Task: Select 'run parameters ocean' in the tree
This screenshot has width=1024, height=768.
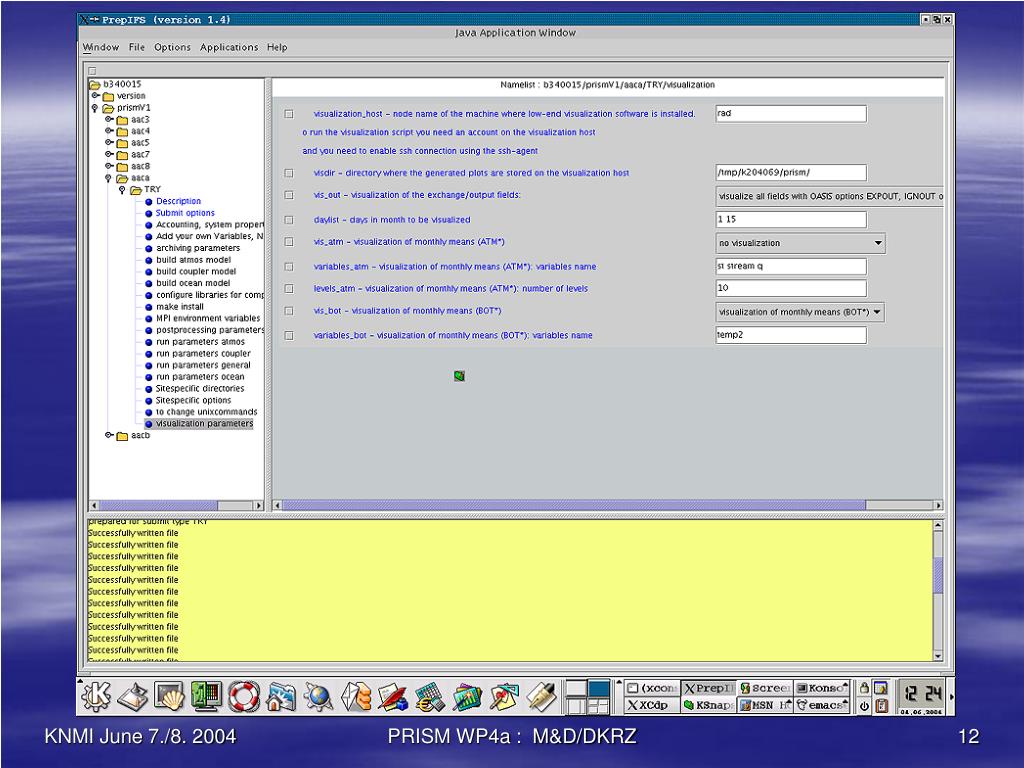Action: pyautogui.click(x=200, y=377)
